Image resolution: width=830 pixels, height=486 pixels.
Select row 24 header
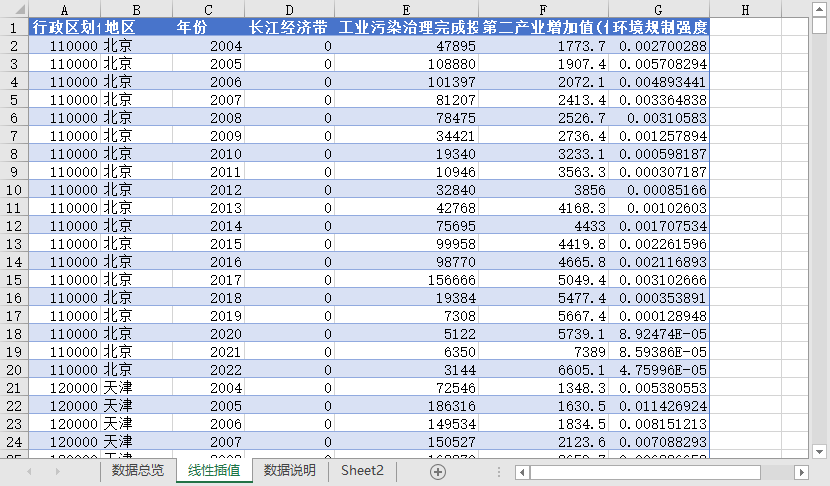(x=14, y=442)
